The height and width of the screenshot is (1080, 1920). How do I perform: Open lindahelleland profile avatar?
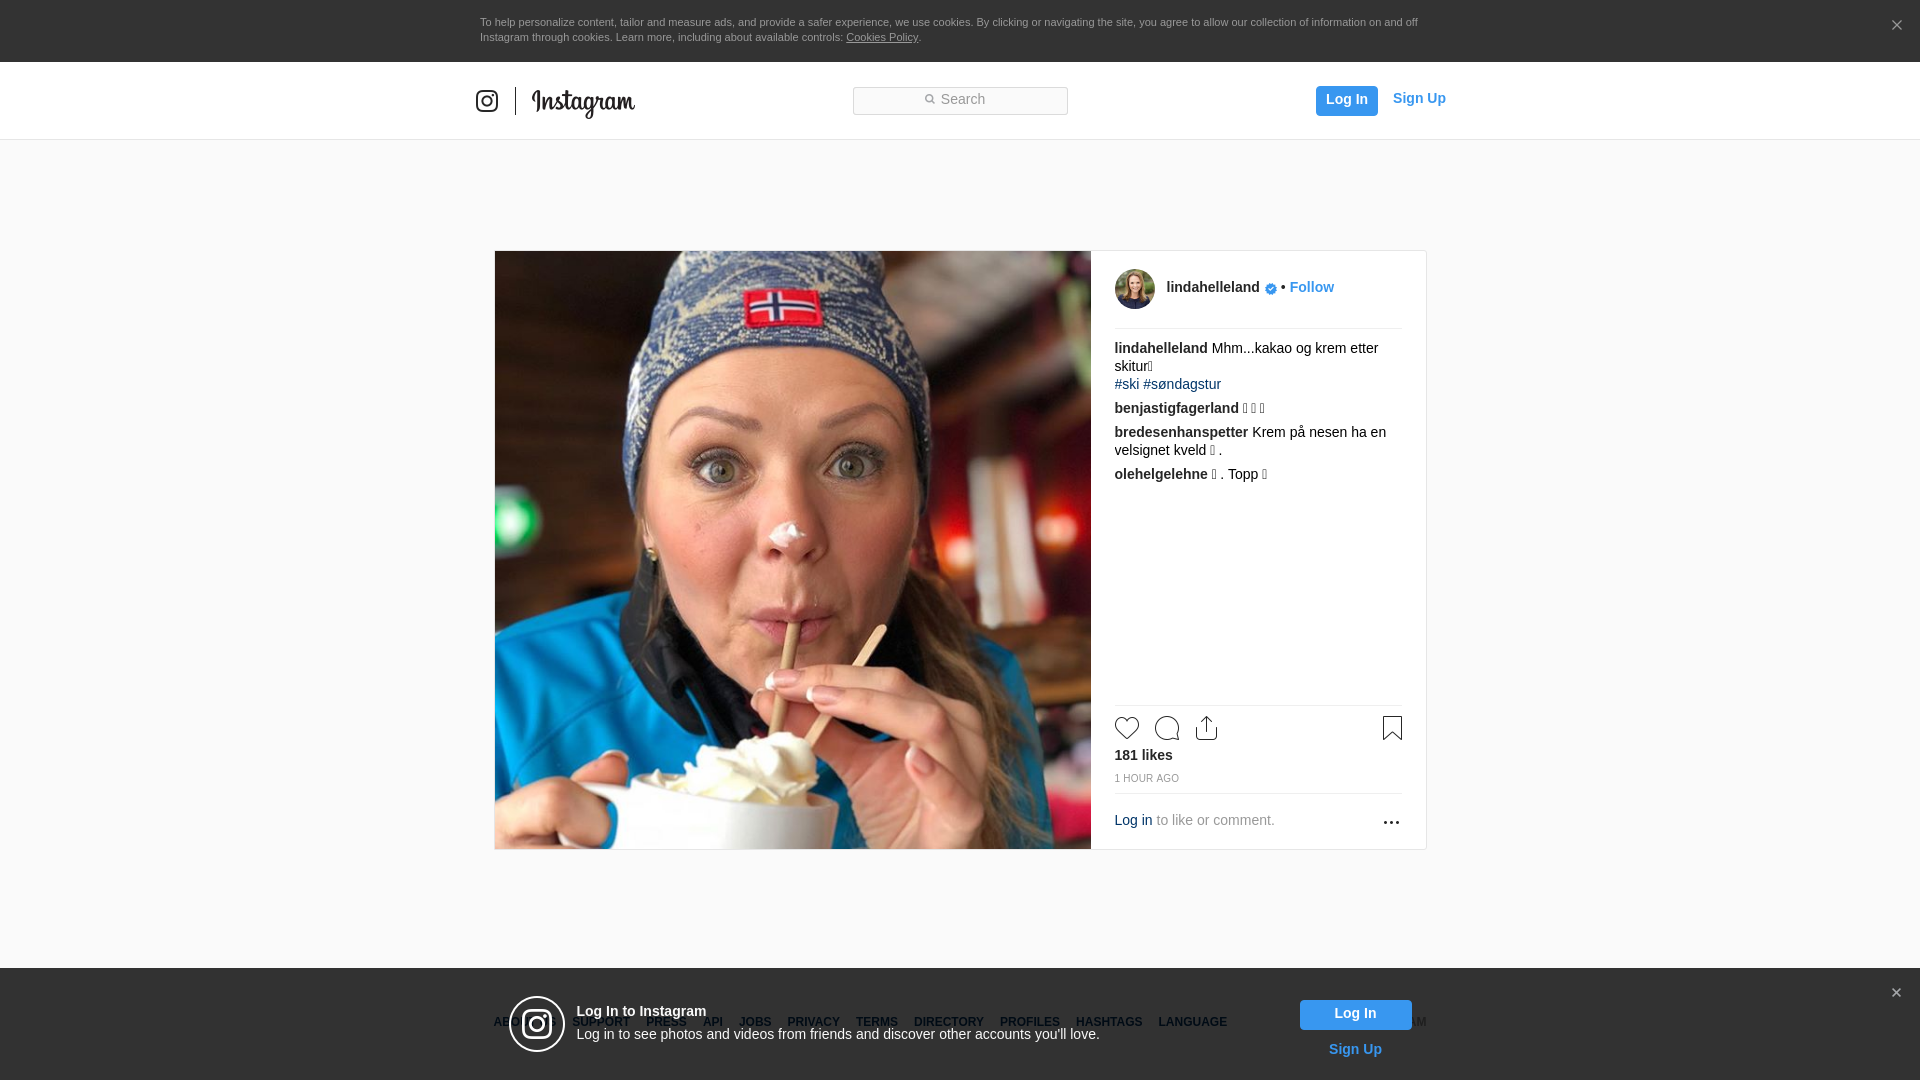(x=1134, y=289)
